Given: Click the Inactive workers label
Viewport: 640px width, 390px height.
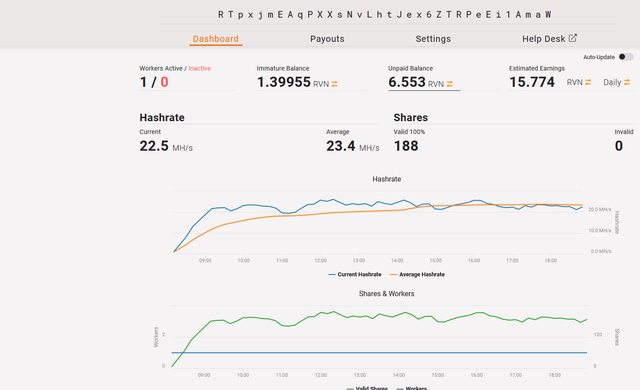Looking at the screenshot, I should (x=200, y=69).
